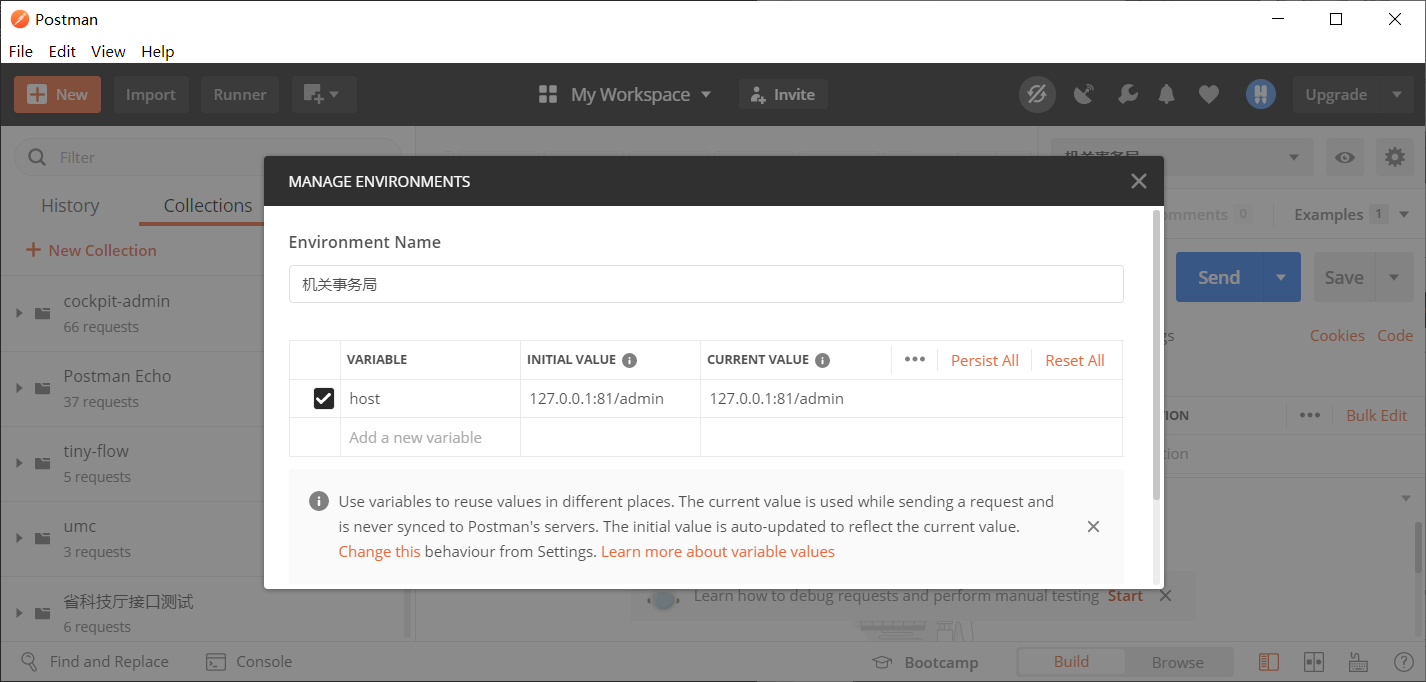Open the Bootcamp
This screenshot has width=1426, height=682.
pyautogui.click(x=925, y=662)
